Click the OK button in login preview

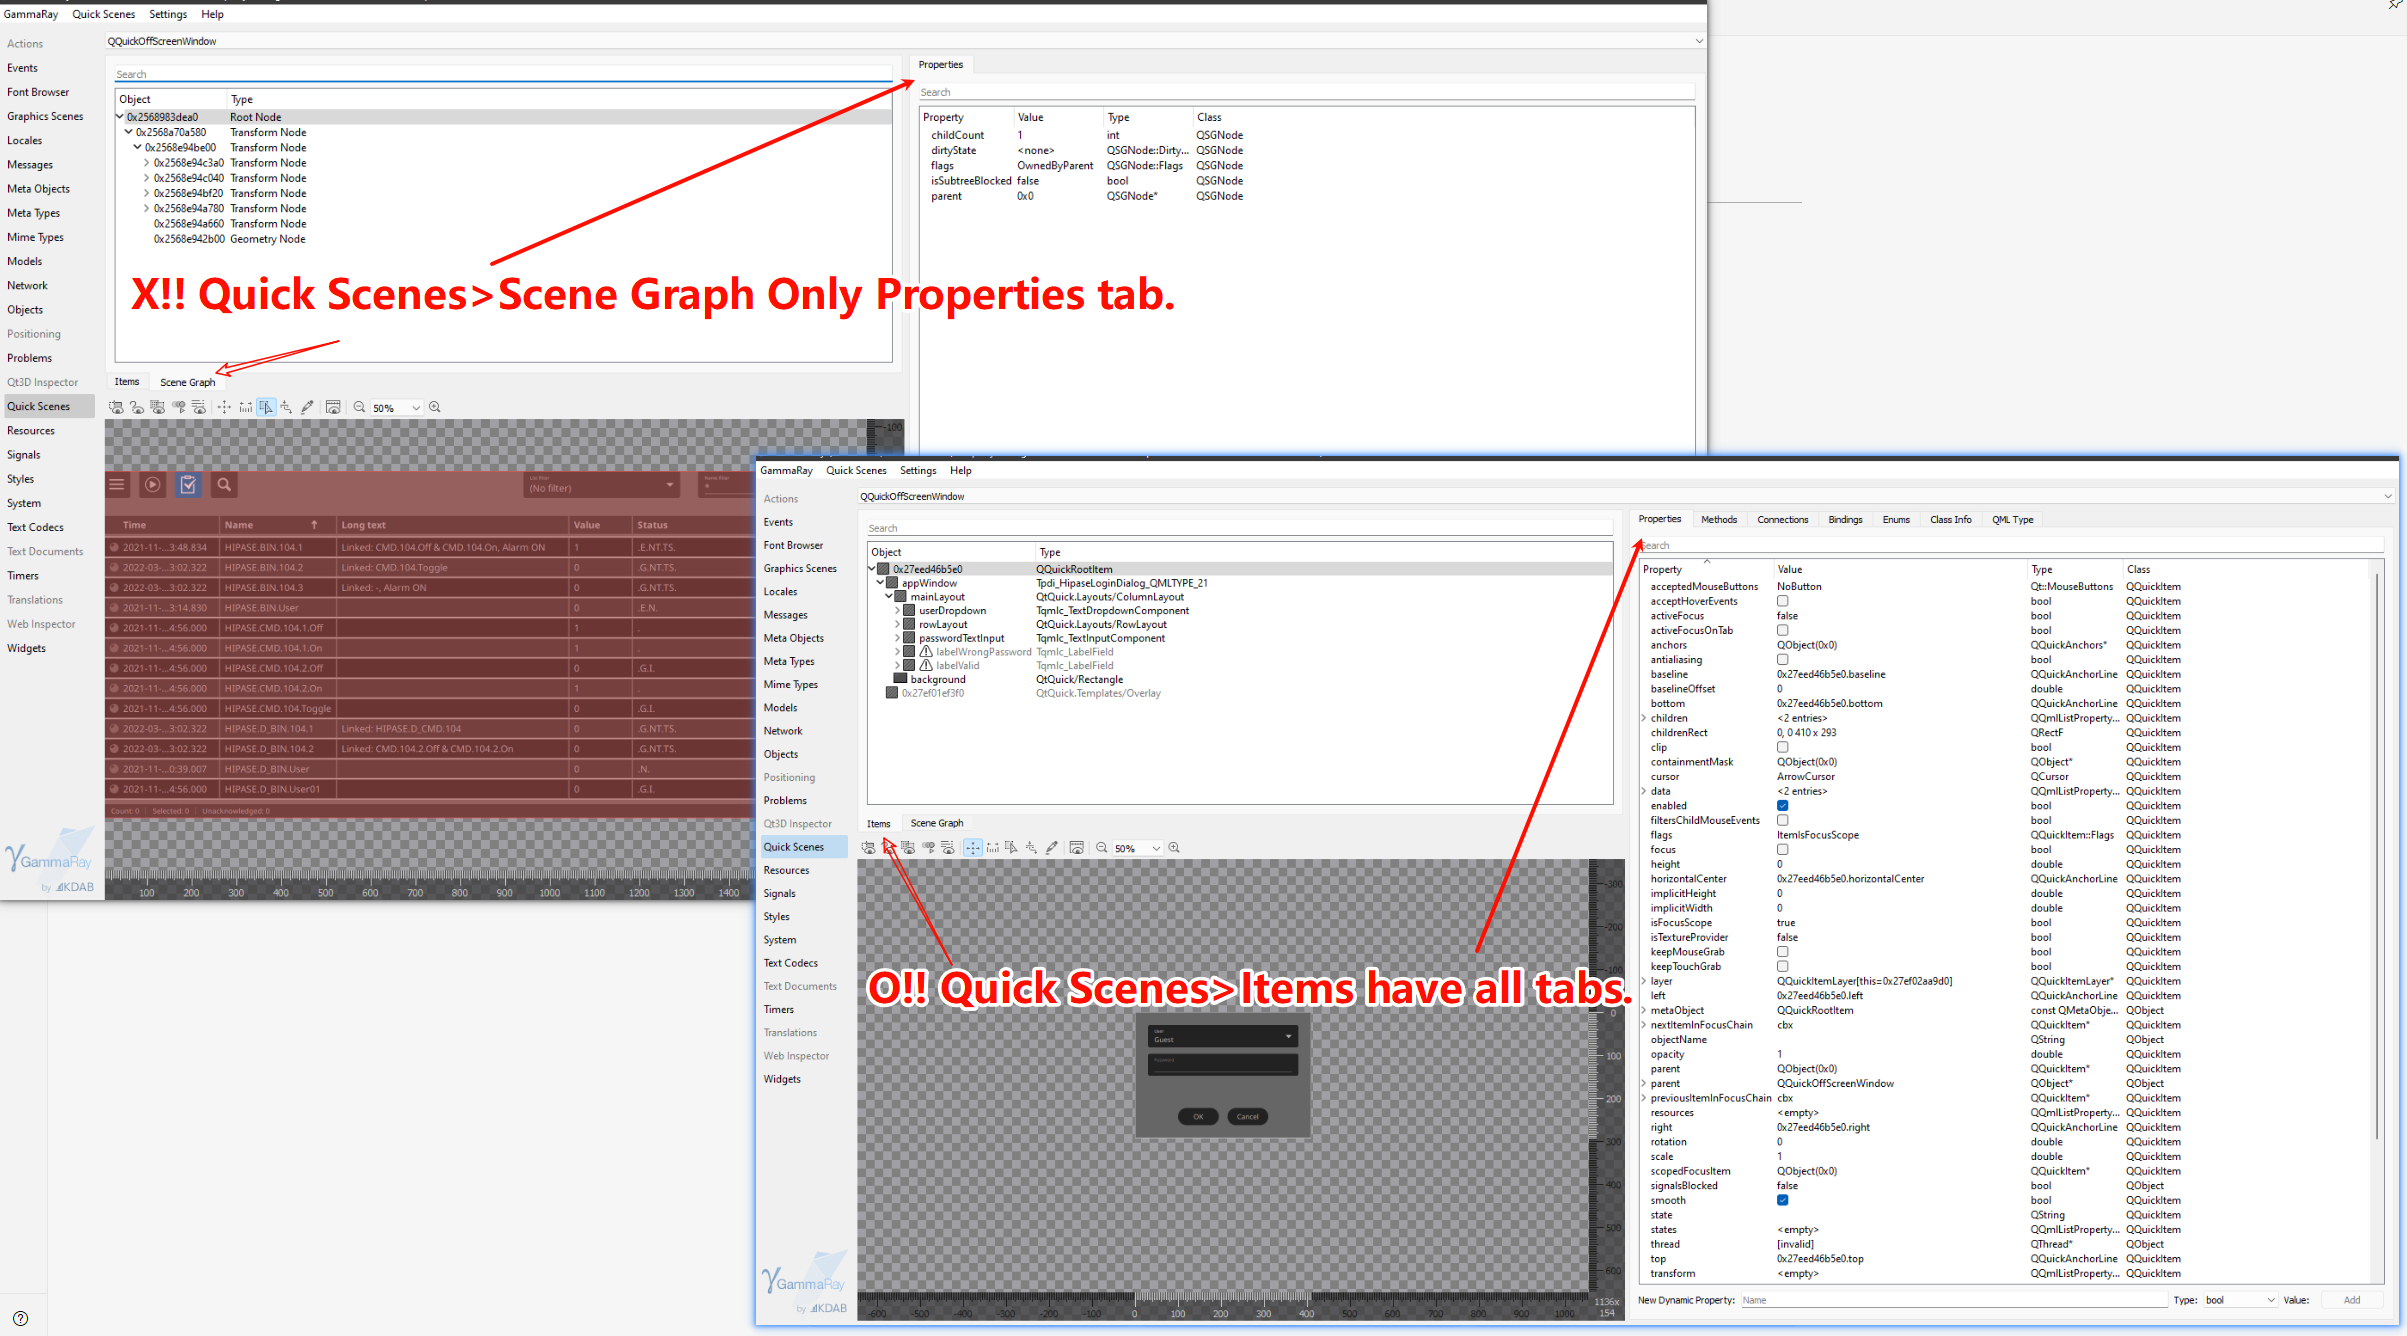[x=1198, y=1117]
